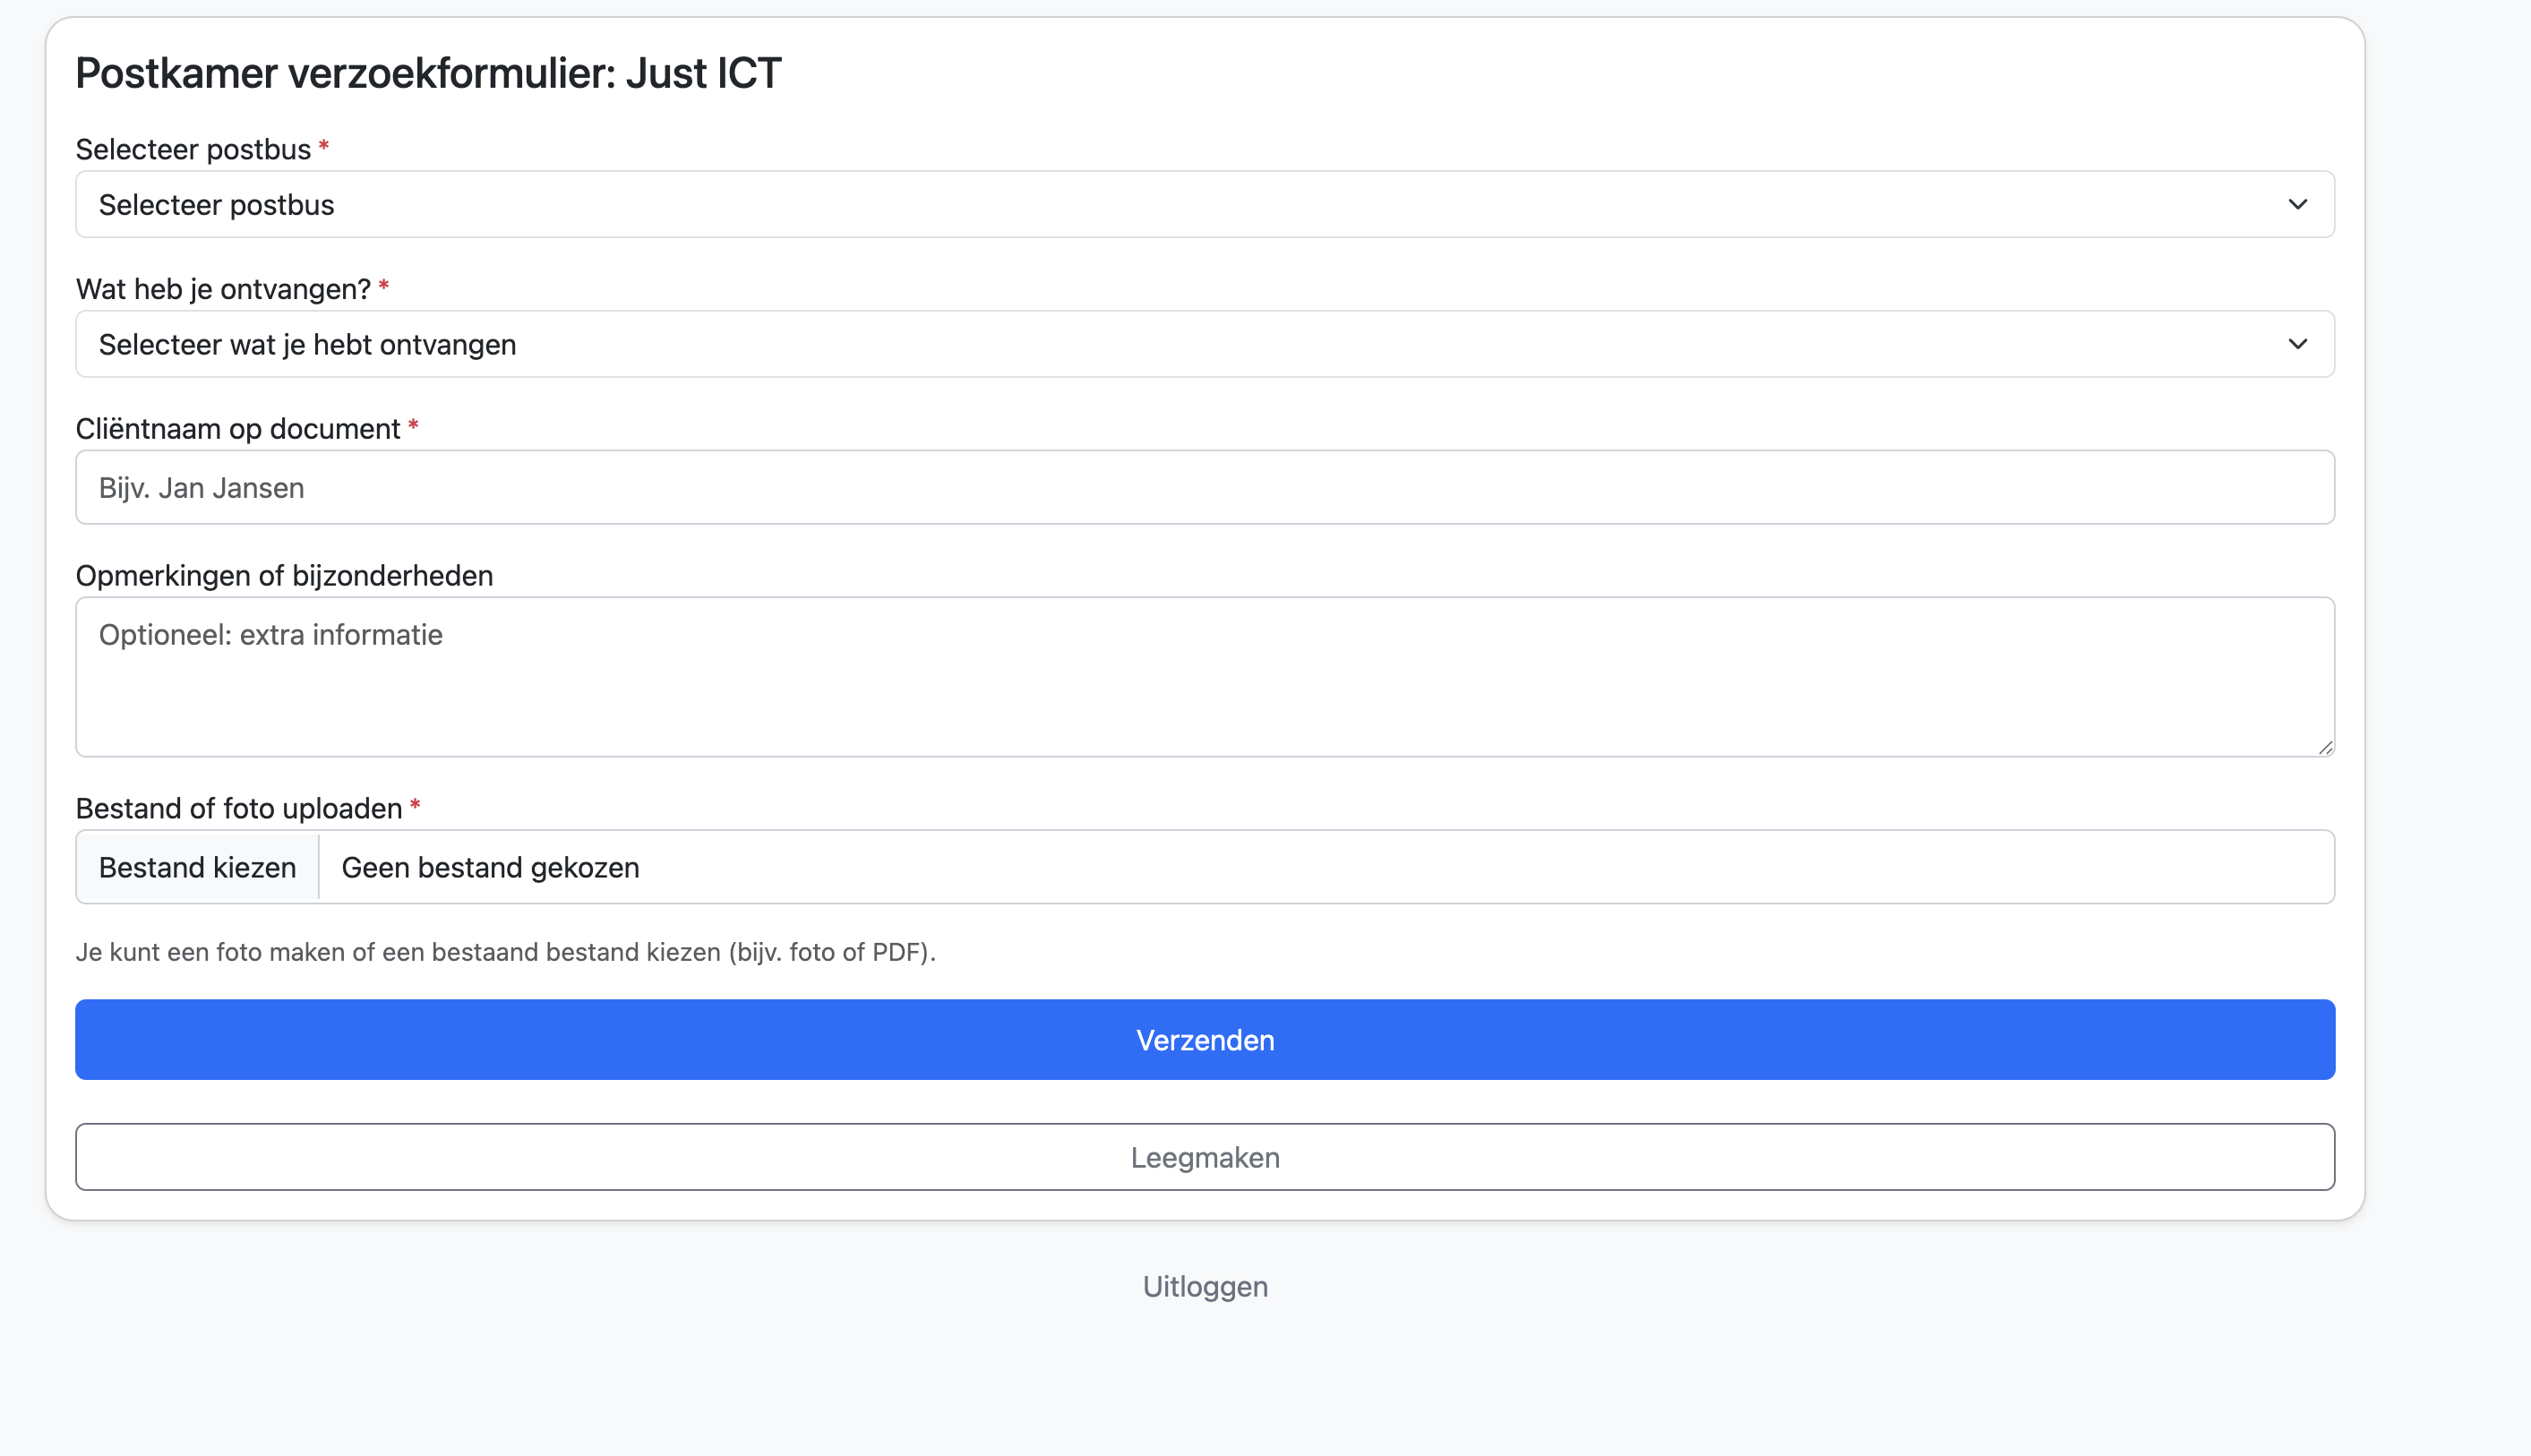Click the 'Opmerkingen of bijzonderheden' label

pos(285,576)
